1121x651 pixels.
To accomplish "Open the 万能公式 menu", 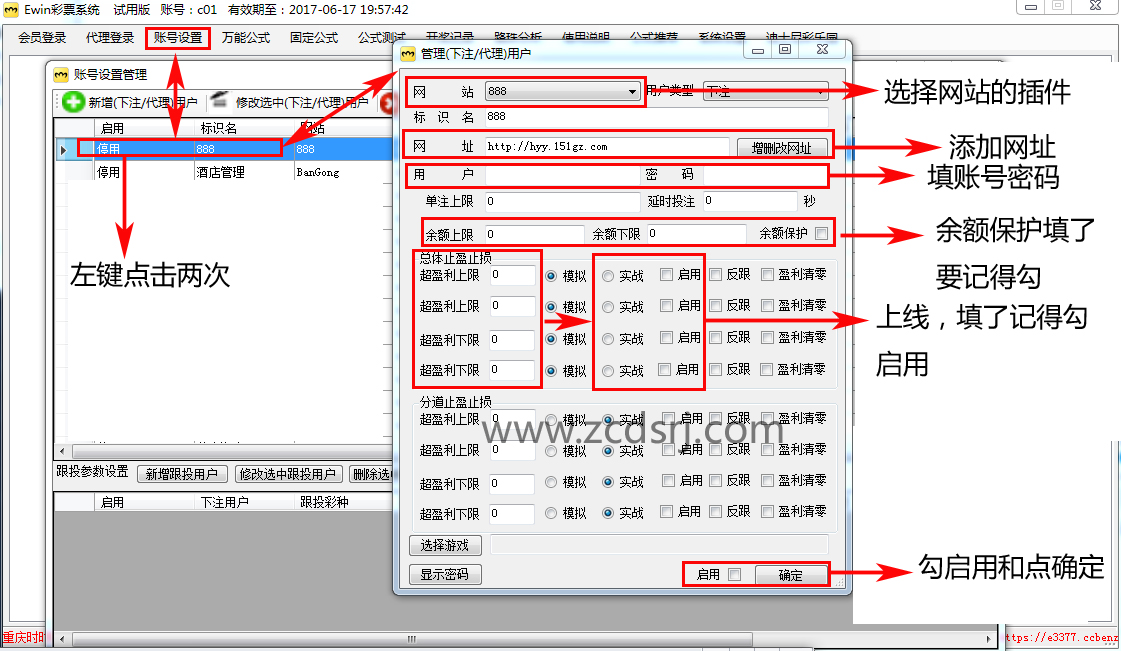I will [x=246, y=39].
